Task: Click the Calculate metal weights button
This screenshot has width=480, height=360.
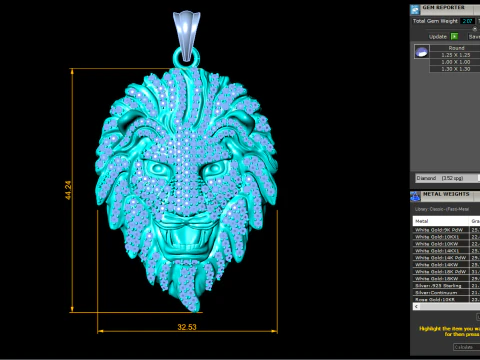Action: (x=466, y=347)
